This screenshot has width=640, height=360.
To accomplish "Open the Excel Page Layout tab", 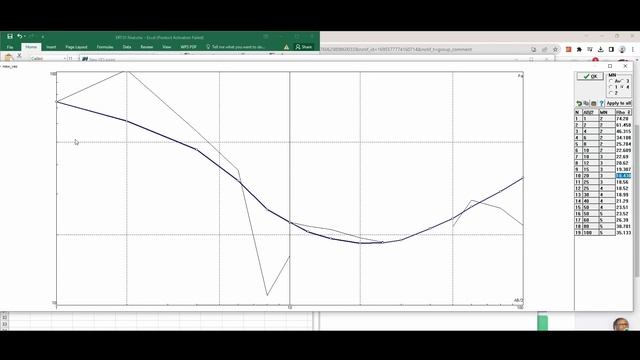I will [76, 47].
